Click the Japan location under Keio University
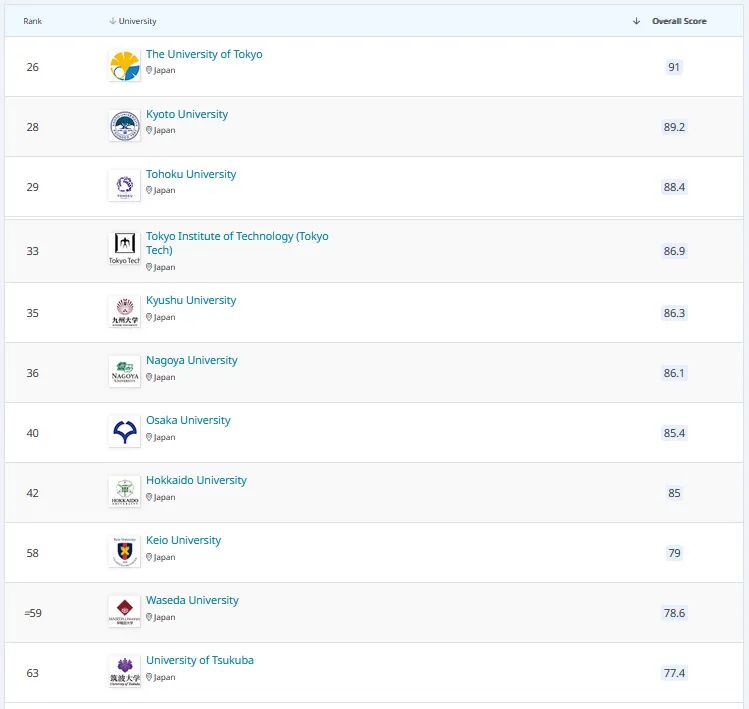This screenshot has height=709, width=749. (x=164, y=557)
